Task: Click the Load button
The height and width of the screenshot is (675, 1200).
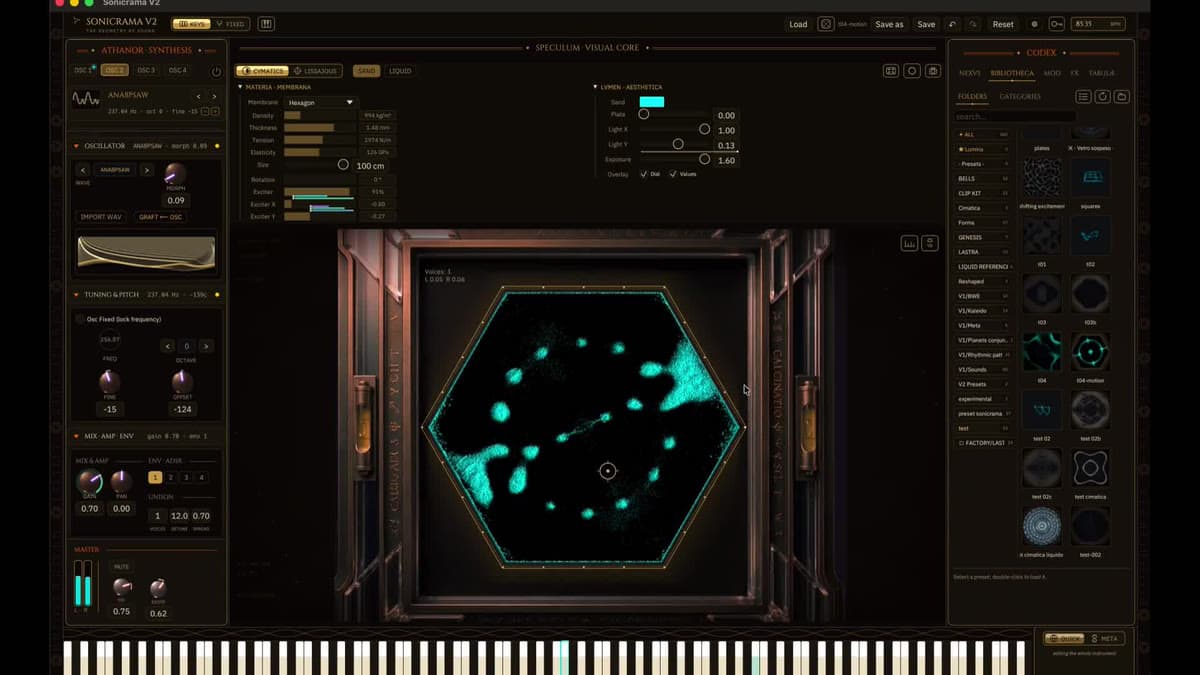Action: tap(798, 24)
